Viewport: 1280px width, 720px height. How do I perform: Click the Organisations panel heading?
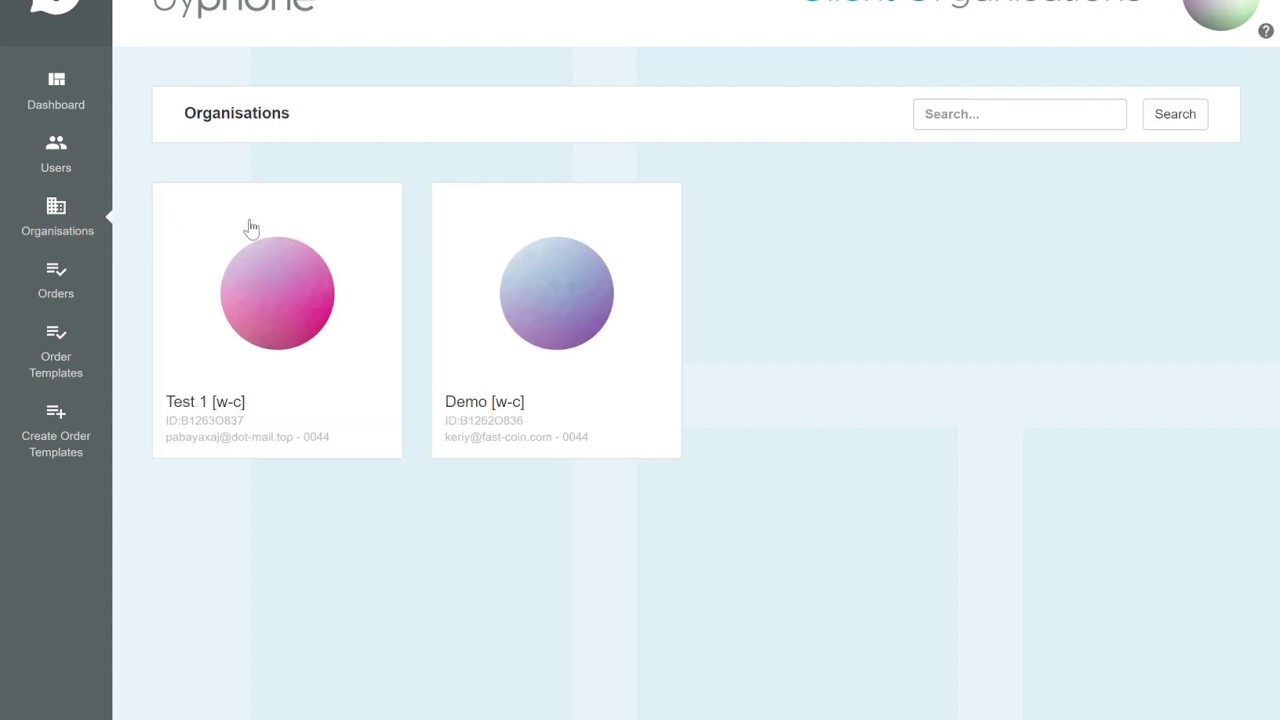click(236, 113)
